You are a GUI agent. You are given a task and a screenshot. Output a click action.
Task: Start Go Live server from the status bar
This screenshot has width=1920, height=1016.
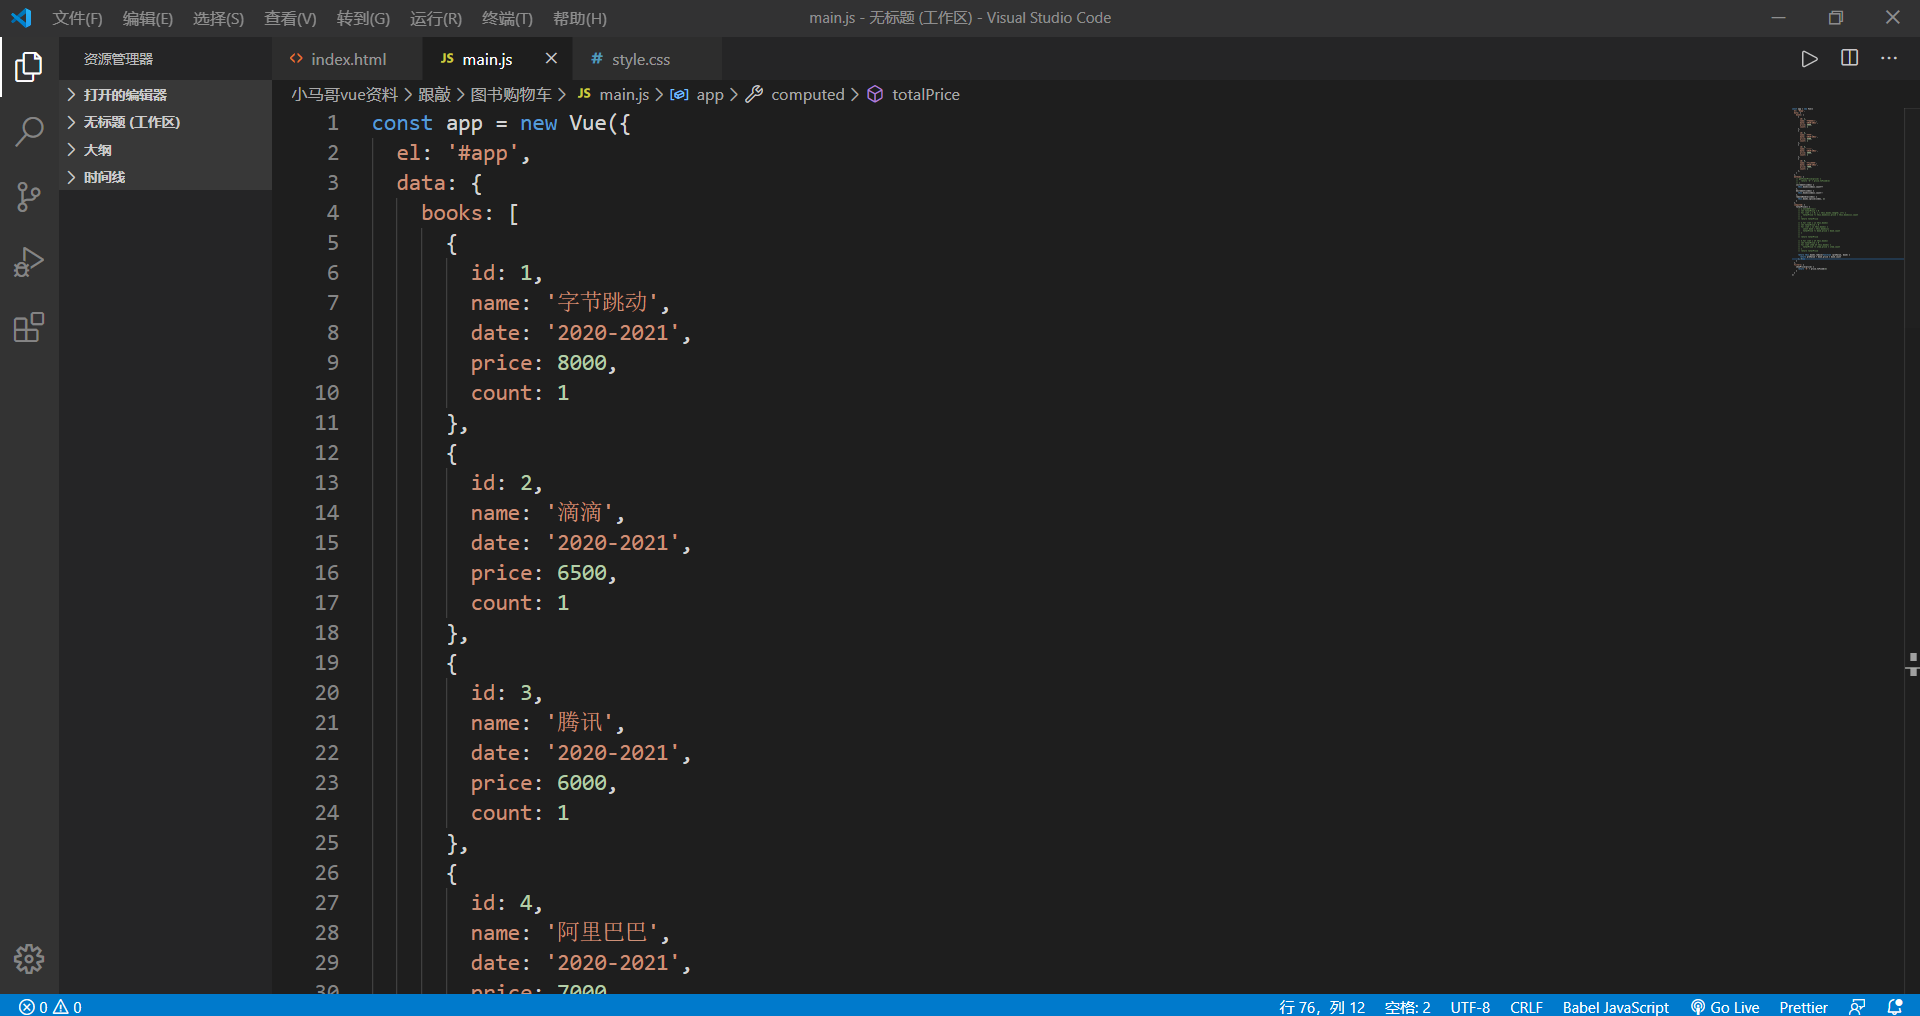[1725, 1007]
